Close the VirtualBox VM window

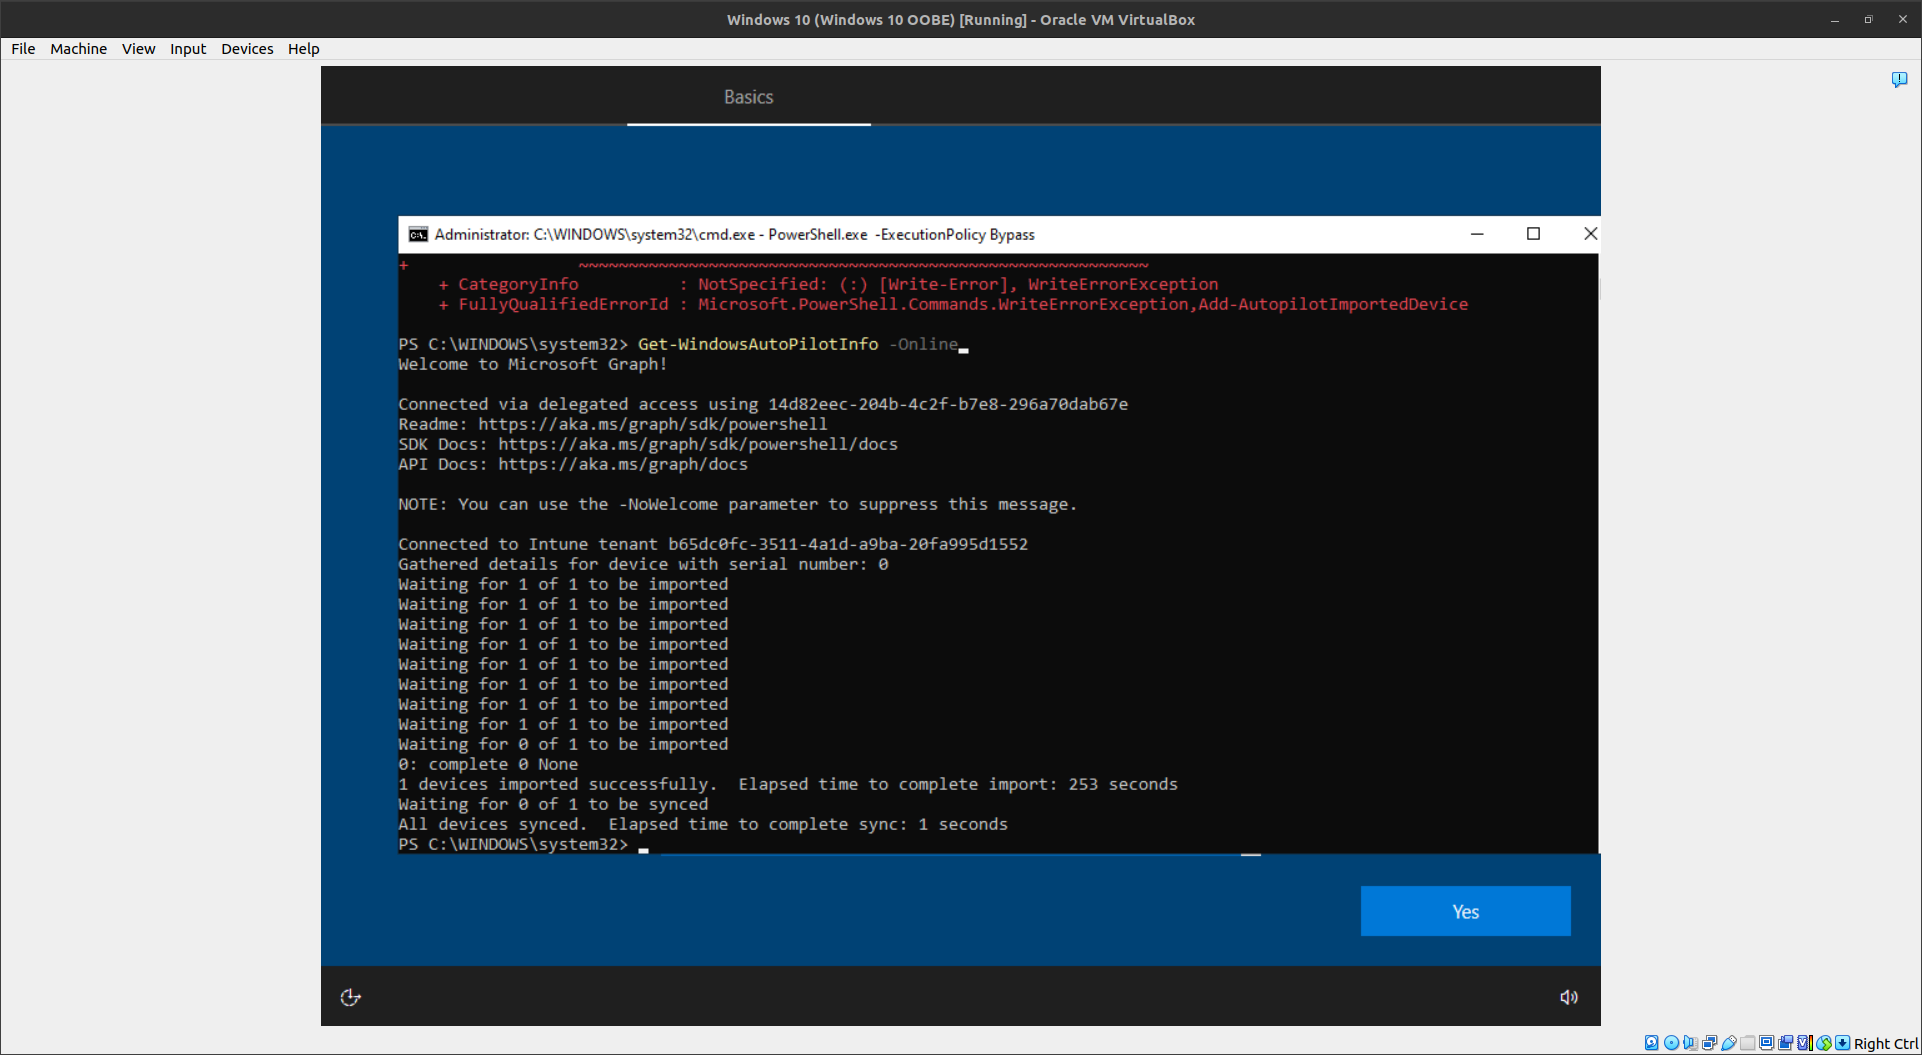1902,19
